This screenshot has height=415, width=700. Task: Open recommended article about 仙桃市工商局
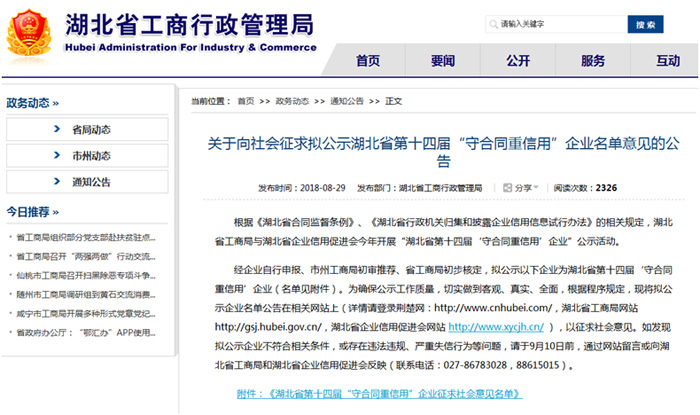85,274
